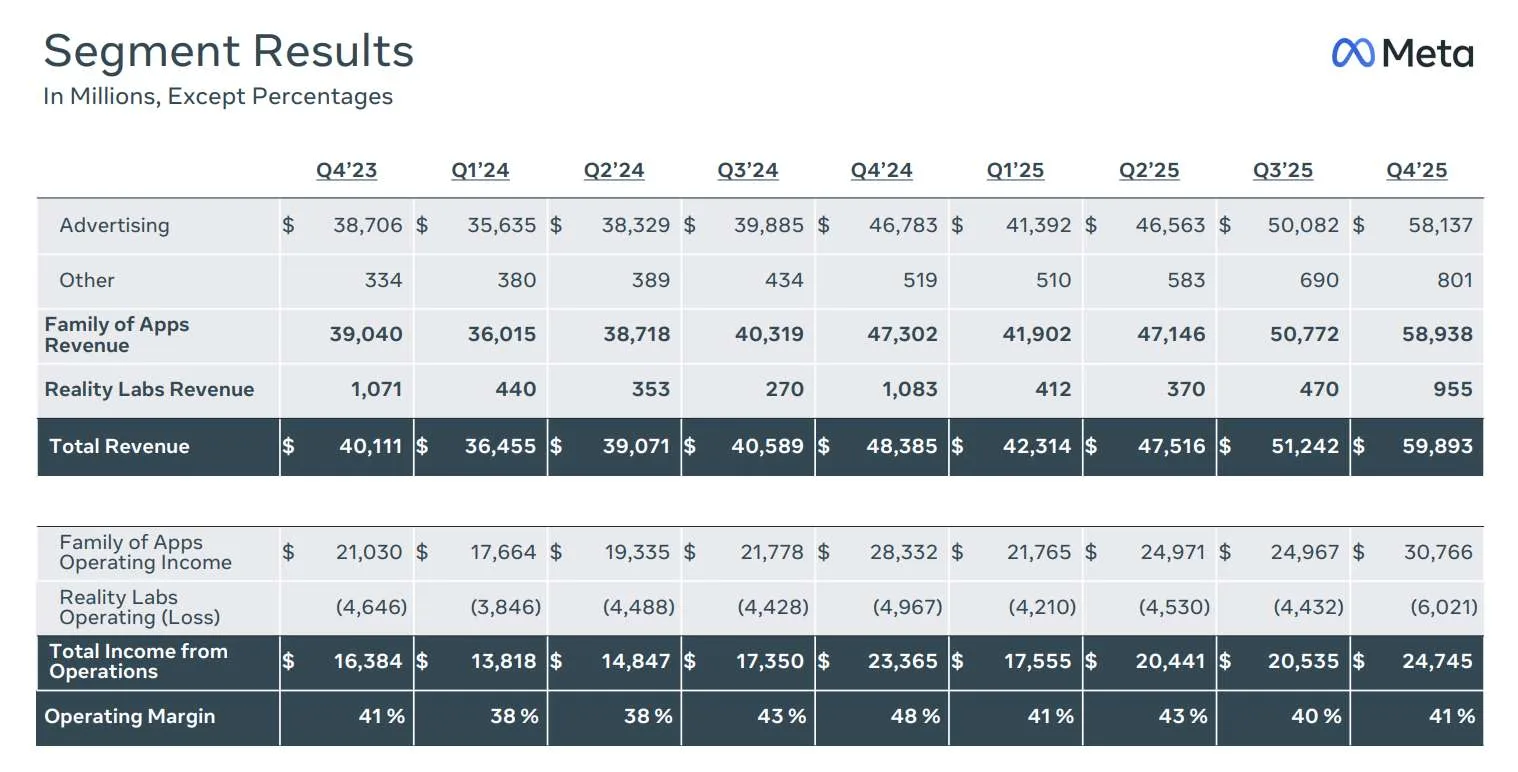Select the Reality Labs Revenue label
Viewport: 1518px width, 772px height.
(x=150, y=389)
